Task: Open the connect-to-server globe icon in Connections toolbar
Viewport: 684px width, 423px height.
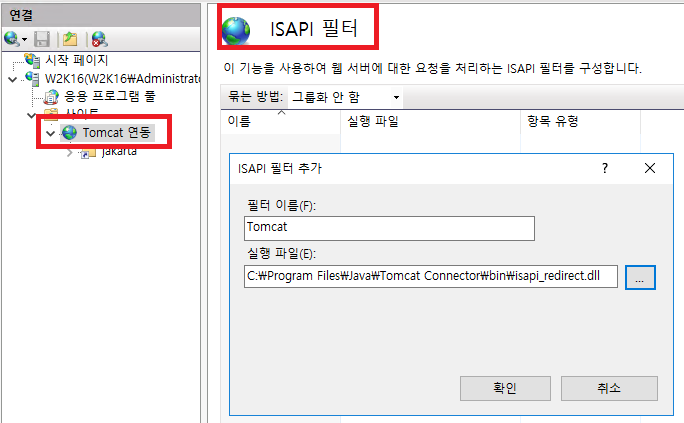Action: point(11,39)
